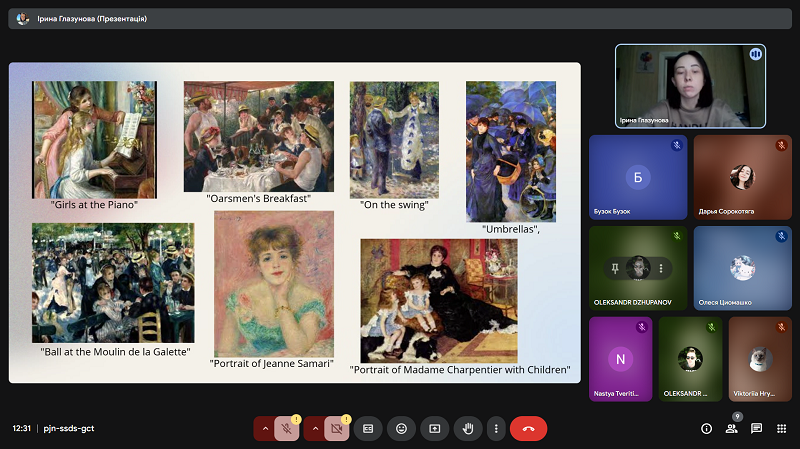Click the 12:31 clock text
Image resolution: width=800 pixels, height=449 pixels.
21,429
